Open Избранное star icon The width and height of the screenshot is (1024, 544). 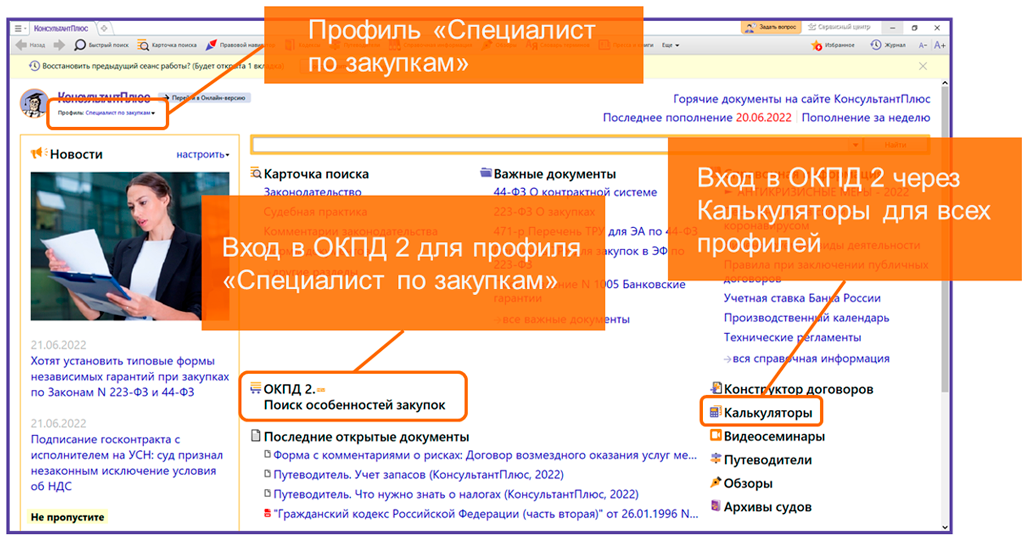[x=818, y=45]
